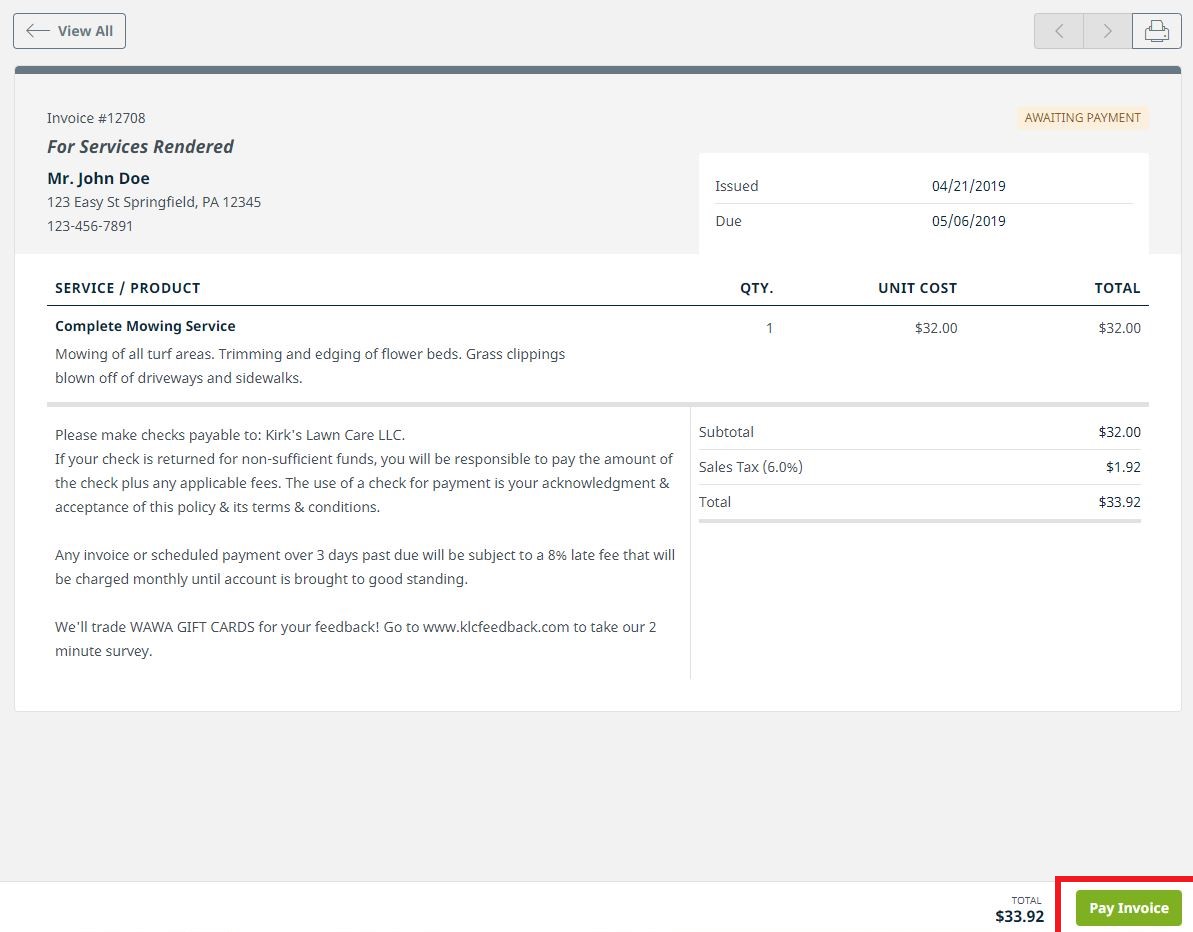The height and width of the screenshot is (932, 1193).
Task: Click the Subtotal row amount $32.00
Action: (1118, 432)
